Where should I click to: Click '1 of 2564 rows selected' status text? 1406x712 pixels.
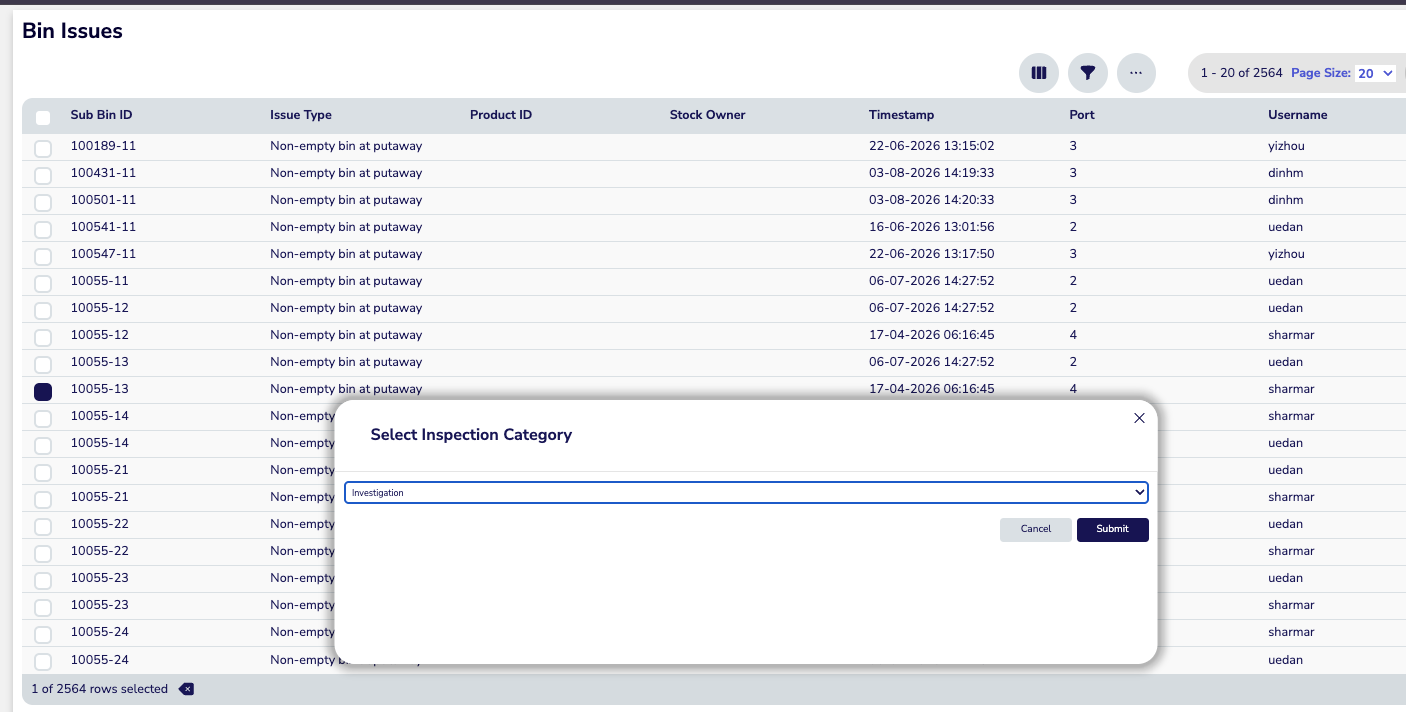(x=99, y=689)
